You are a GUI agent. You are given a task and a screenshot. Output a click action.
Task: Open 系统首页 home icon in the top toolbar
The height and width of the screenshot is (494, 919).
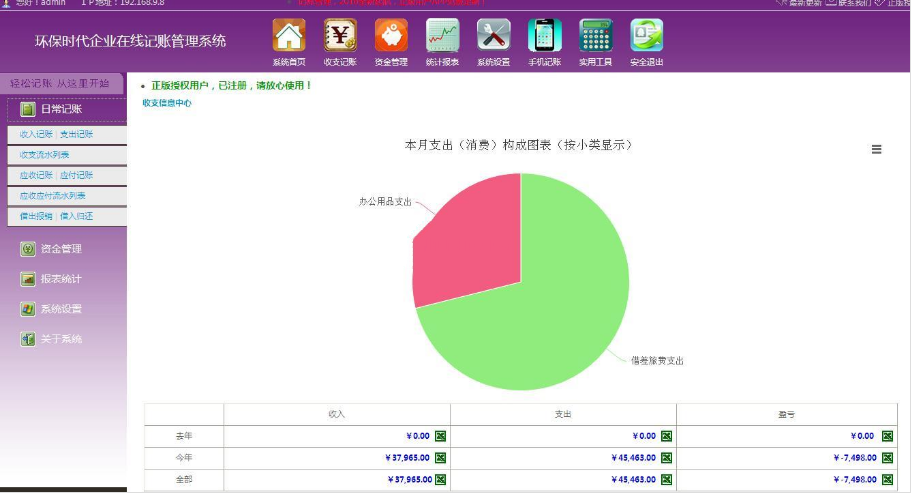tap(289, 36)
